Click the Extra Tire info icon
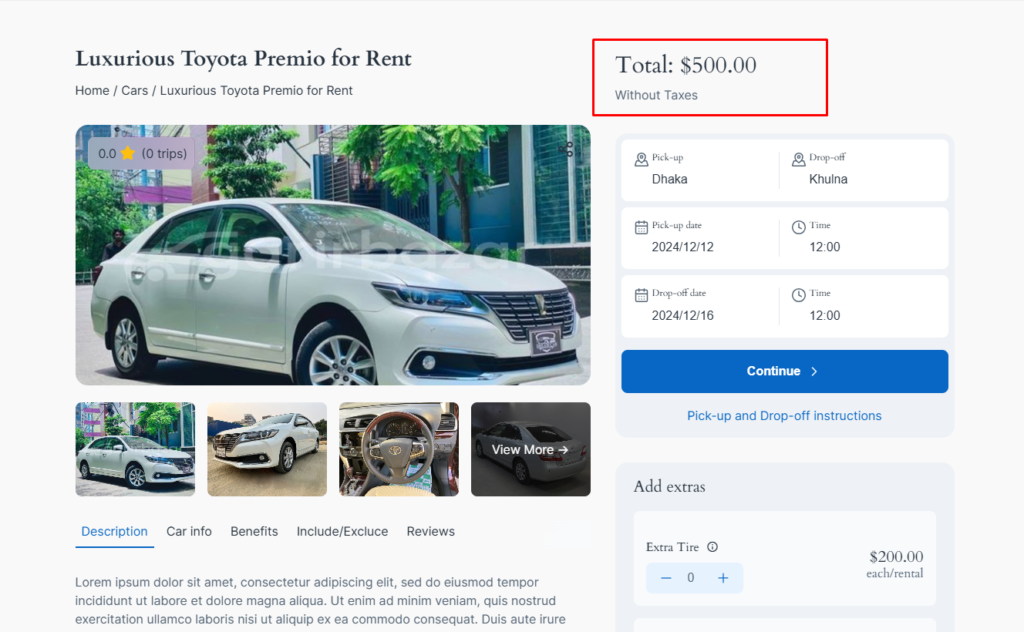Viewport: 1024px width, 632px height. [712, 547]
